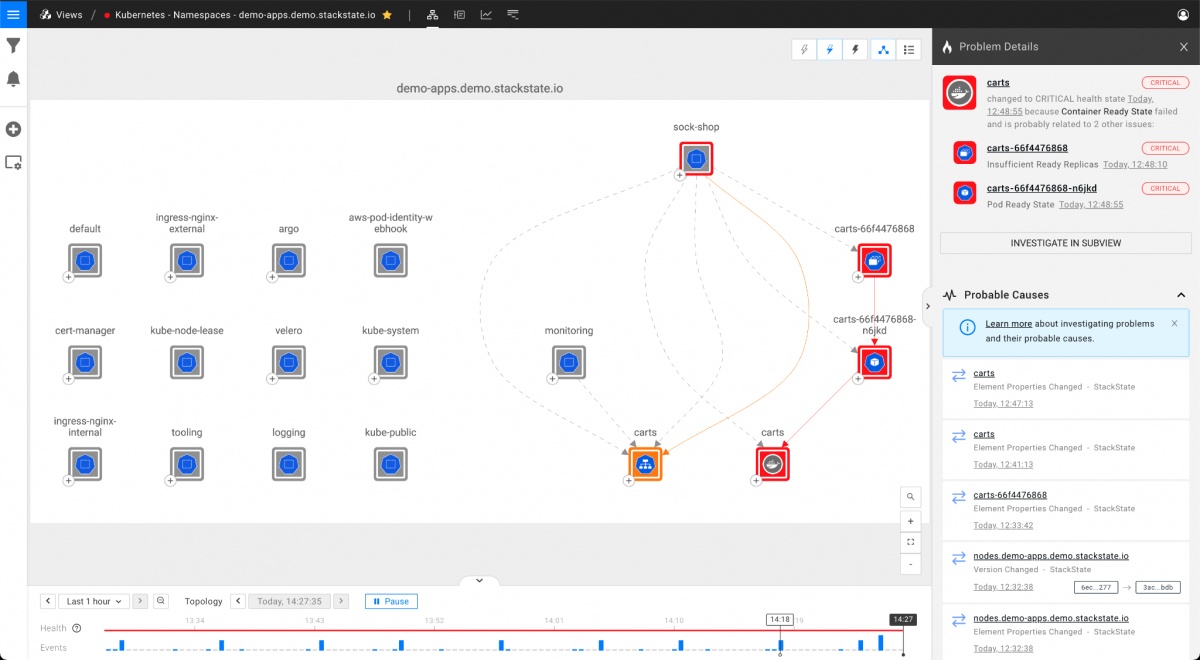This screenshot has width=1200, height=660.
Task: Click the sock-shop namespace node
Action: tap(697, 158)
